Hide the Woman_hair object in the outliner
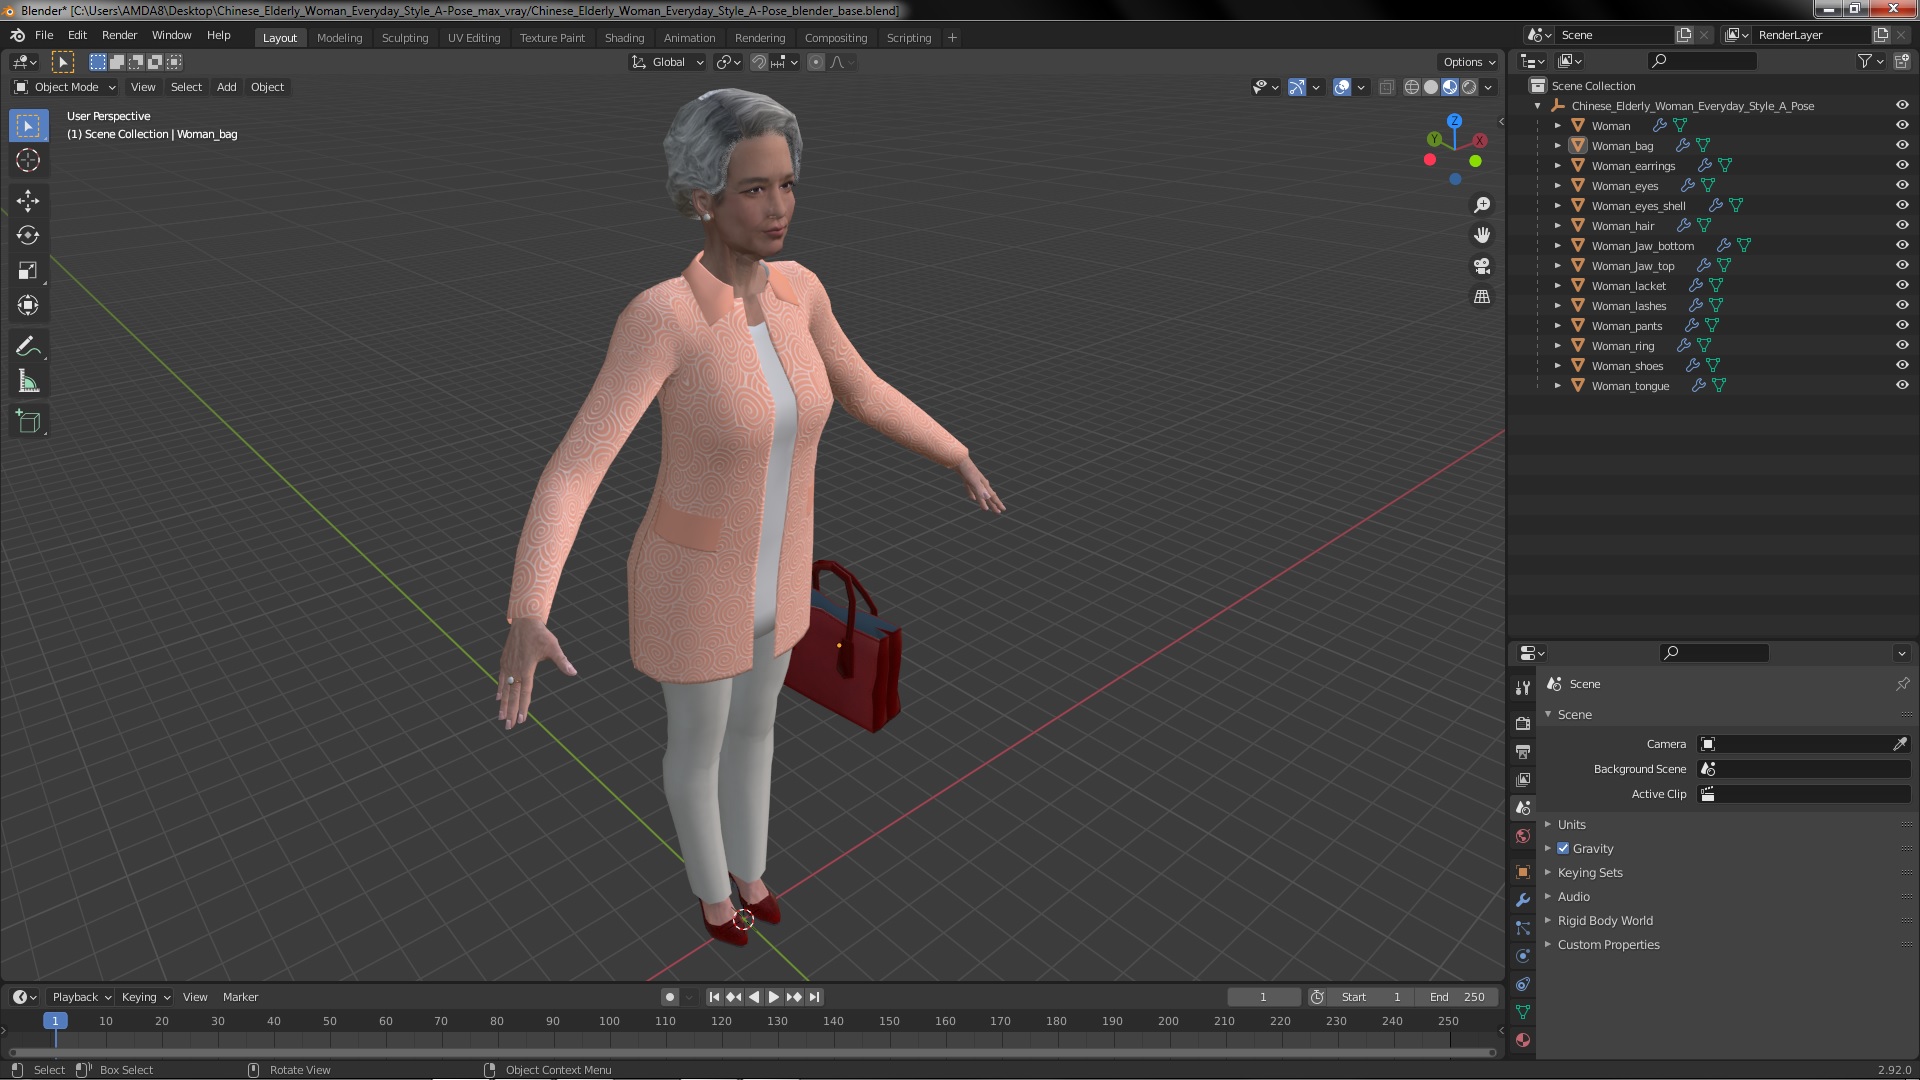Image resolution: width=1920 pixels, height=1080 pixels. [1902, 226]
